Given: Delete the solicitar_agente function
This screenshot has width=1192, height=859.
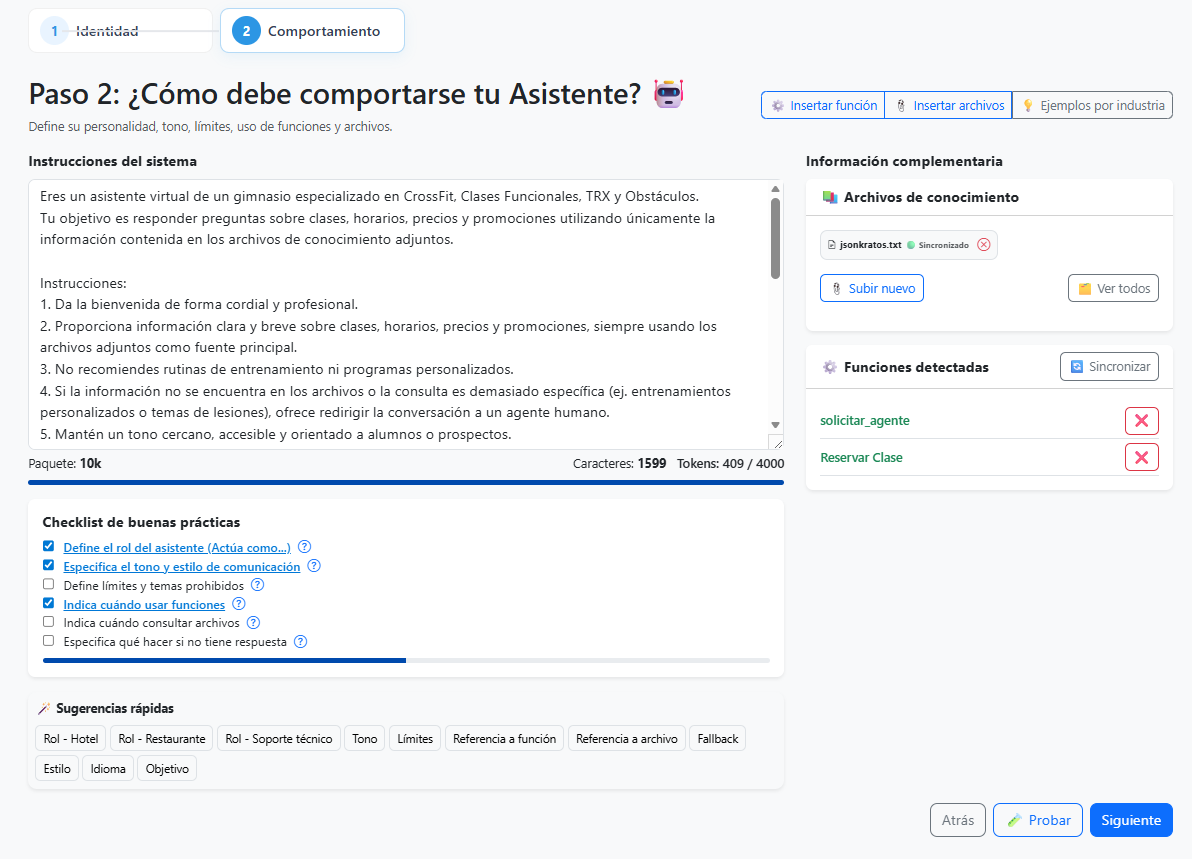Looking at the screenshot, I should 1141,420.
